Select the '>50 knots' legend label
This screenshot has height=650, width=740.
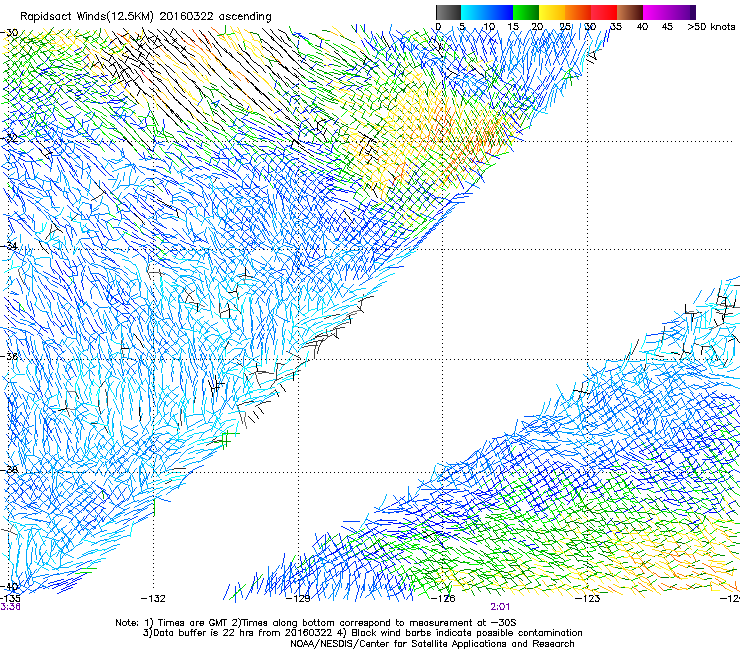point(711,27)
